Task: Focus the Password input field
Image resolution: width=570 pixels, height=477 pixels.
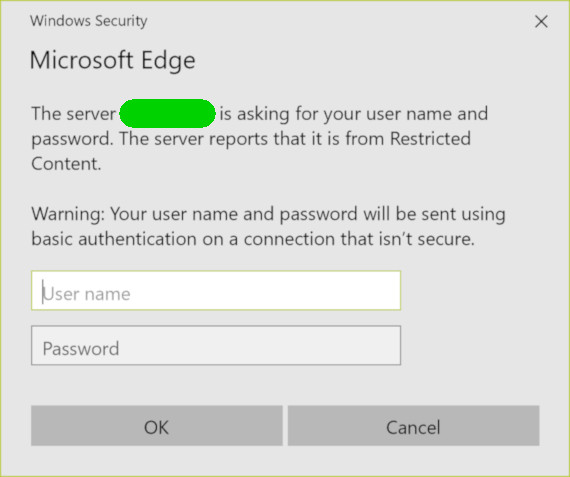Action: click(216, 345)
